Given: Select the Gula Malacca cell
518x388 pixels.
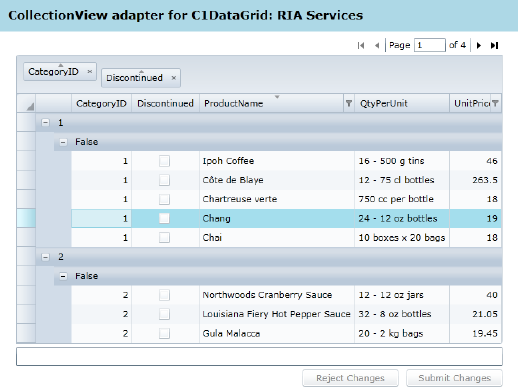Looking at the screenshot, I should [x=277, y=333].
